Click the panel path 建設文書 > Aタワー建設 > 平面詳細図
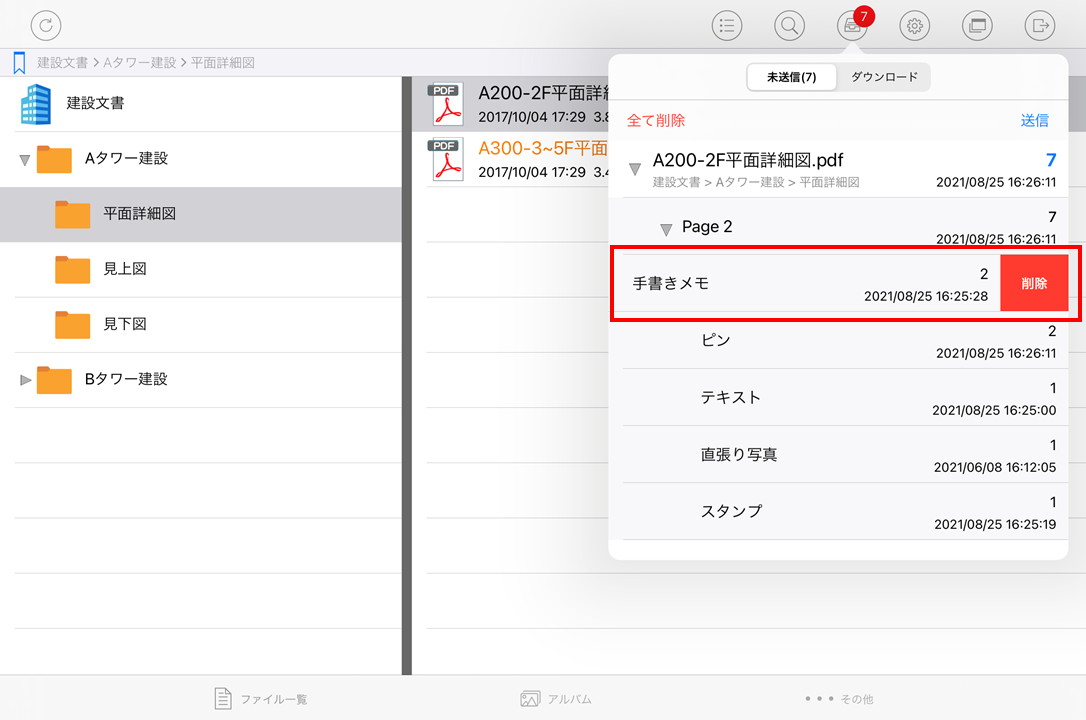This screenshot has height=720, width=1086. 756,182
